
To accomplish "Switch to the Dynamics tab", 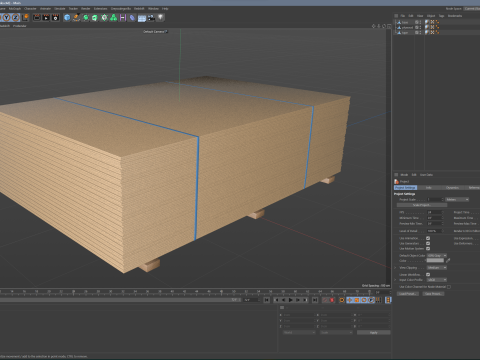I will coord(452,188).
